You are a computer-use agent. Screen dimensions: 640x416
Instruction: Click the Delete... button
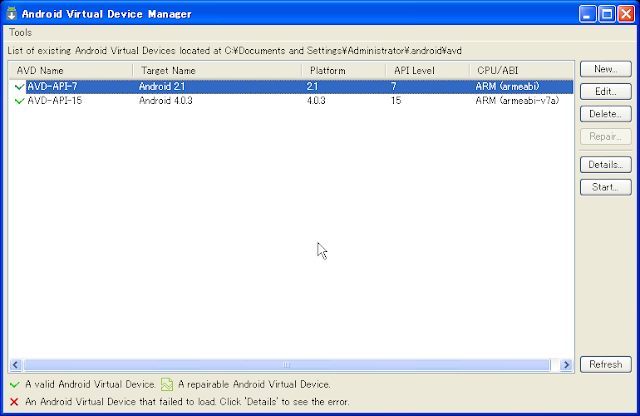[x=606, y=114]
